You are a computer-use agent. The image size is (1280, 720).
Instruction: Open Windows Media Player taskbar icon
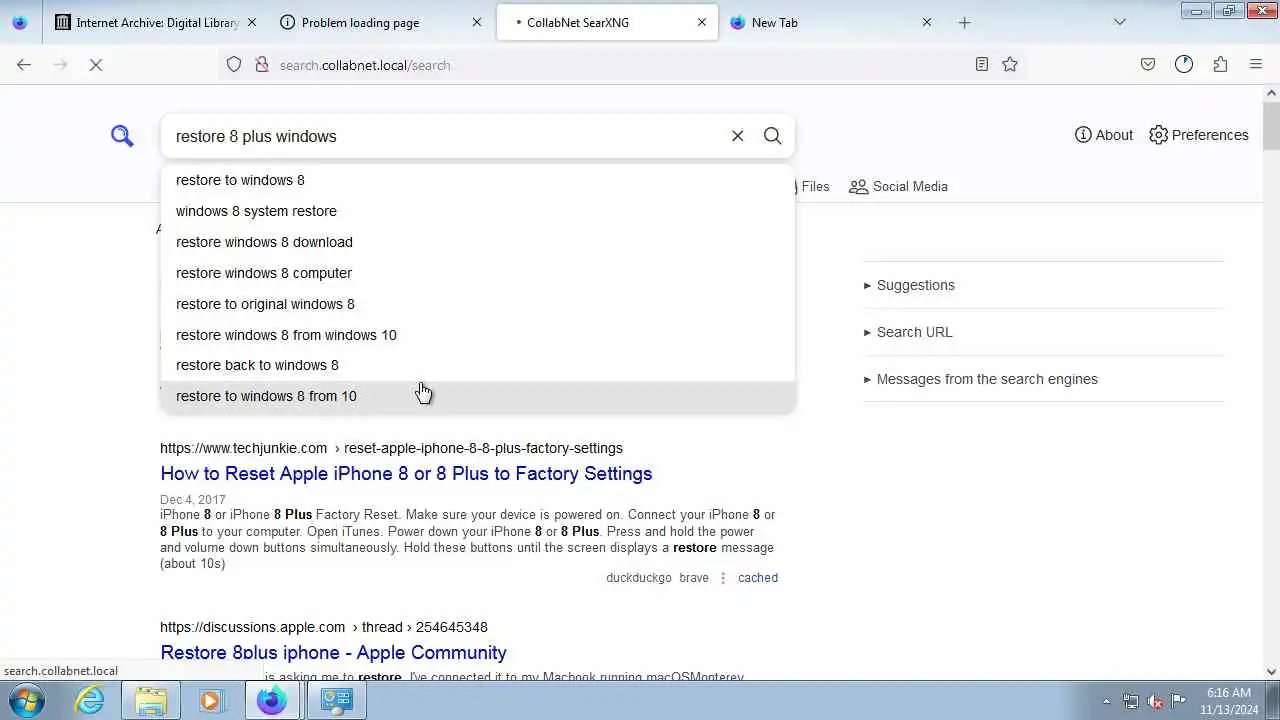click(x=210, y=700)
